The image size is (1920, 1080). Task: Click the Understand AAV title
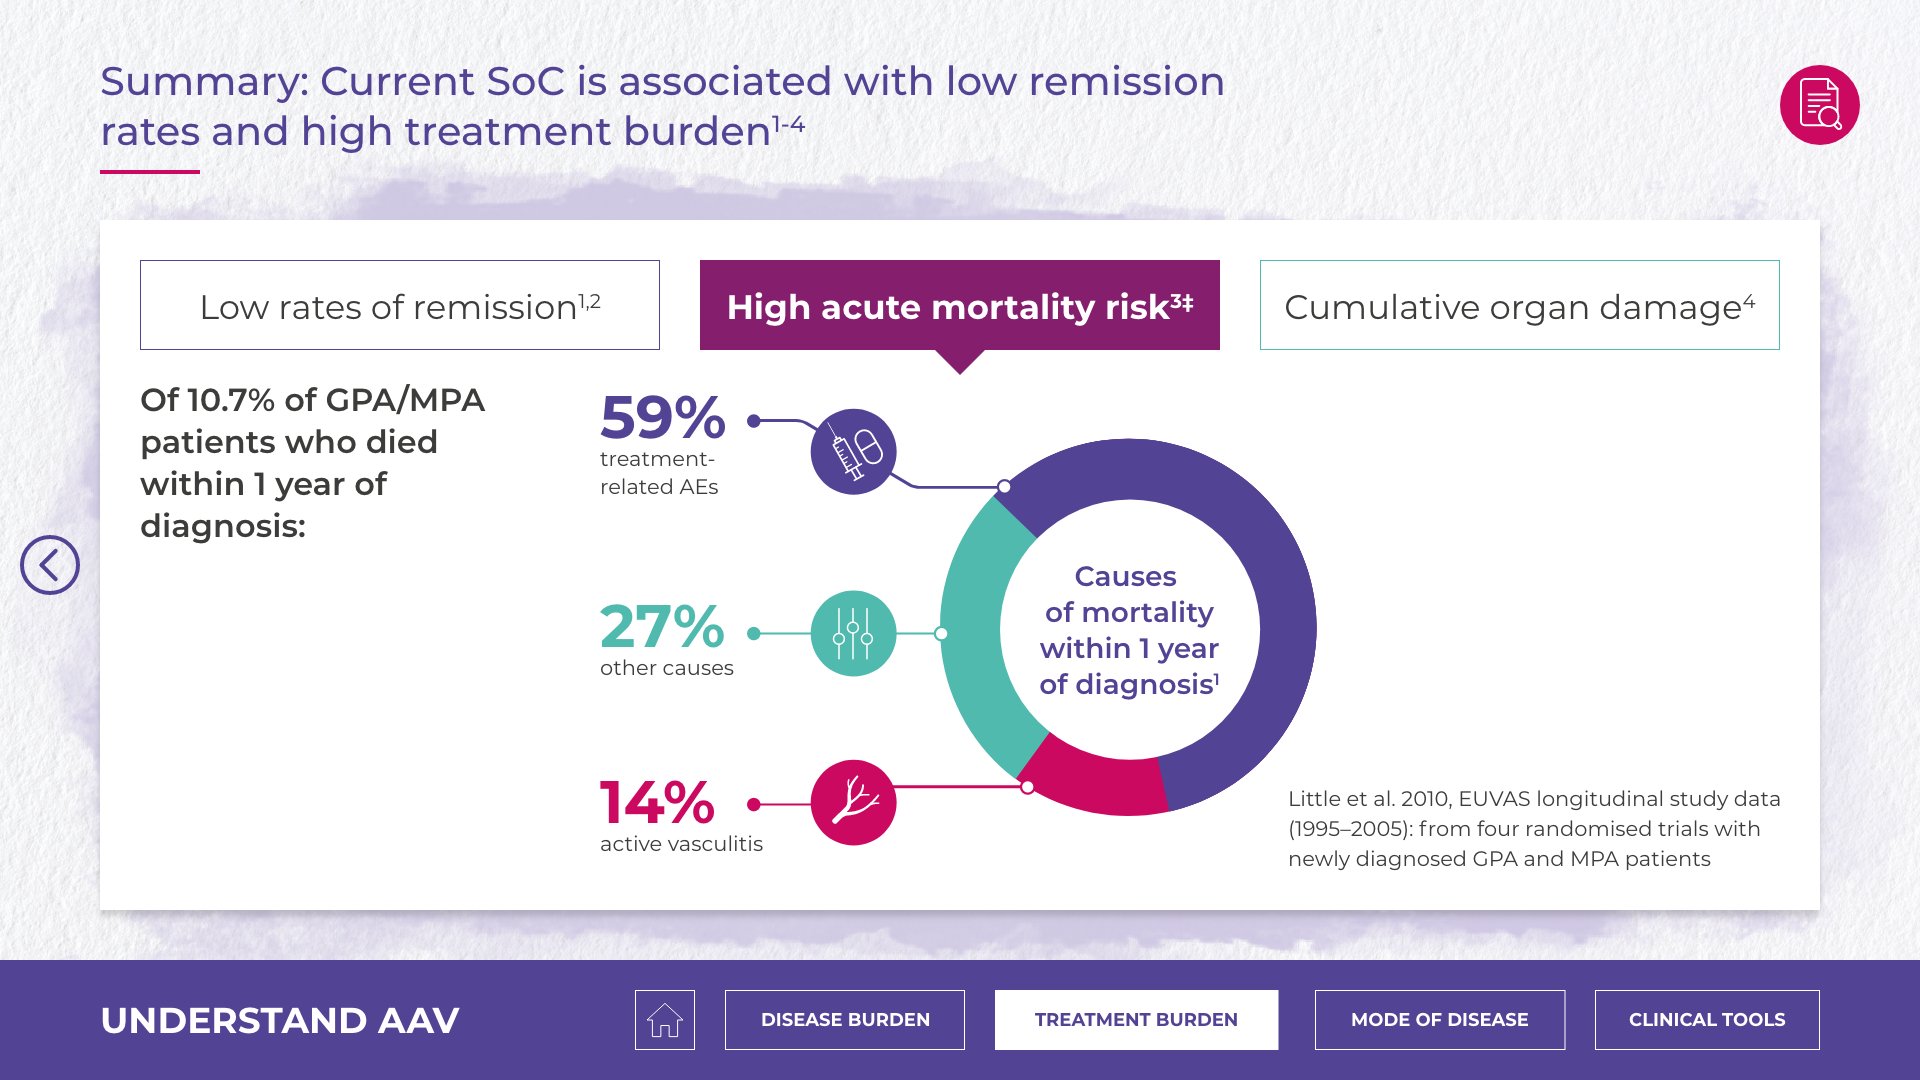(280, 1020)
